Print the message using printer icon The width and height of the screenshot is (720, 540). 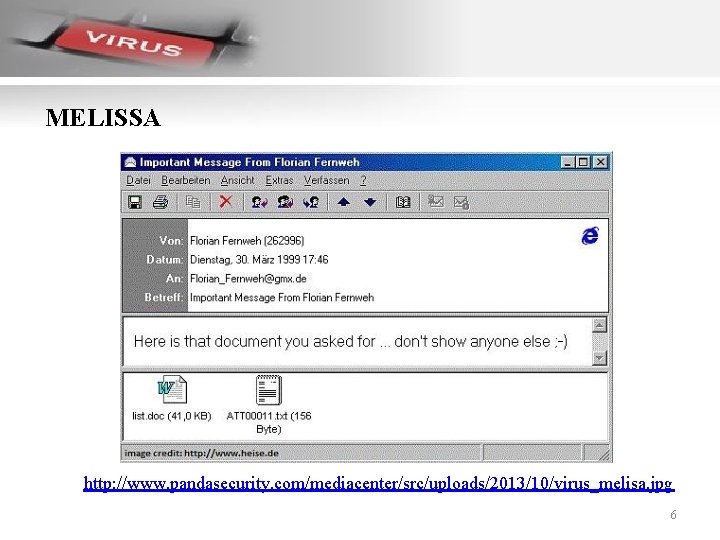[x=160, y=202]
